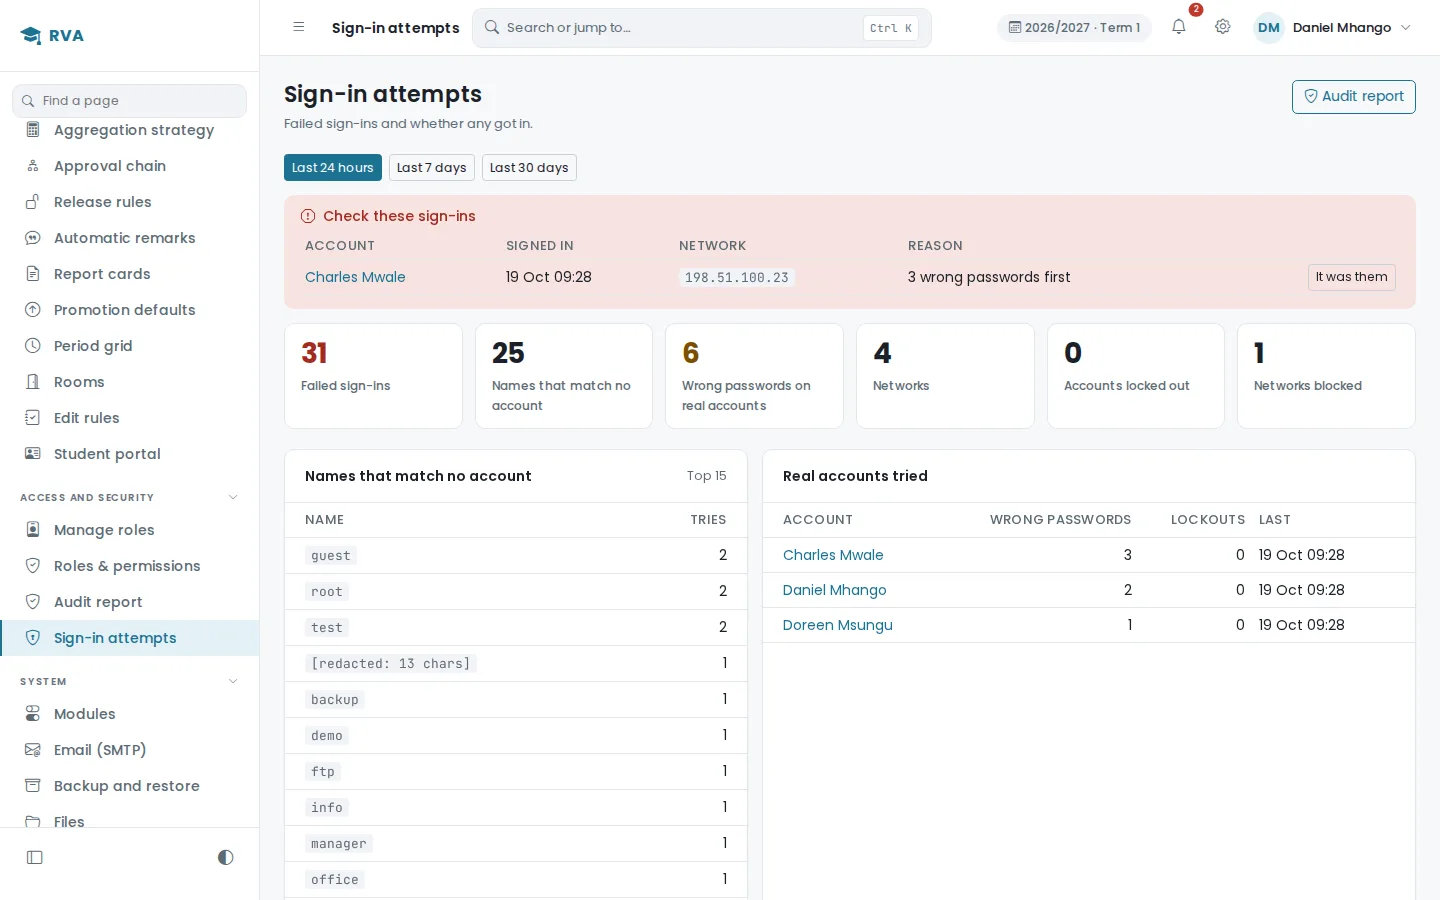Click the 31 Failed sign-ins card
The width and height of the screenshot is (1440, 900).
click(373, 376)
